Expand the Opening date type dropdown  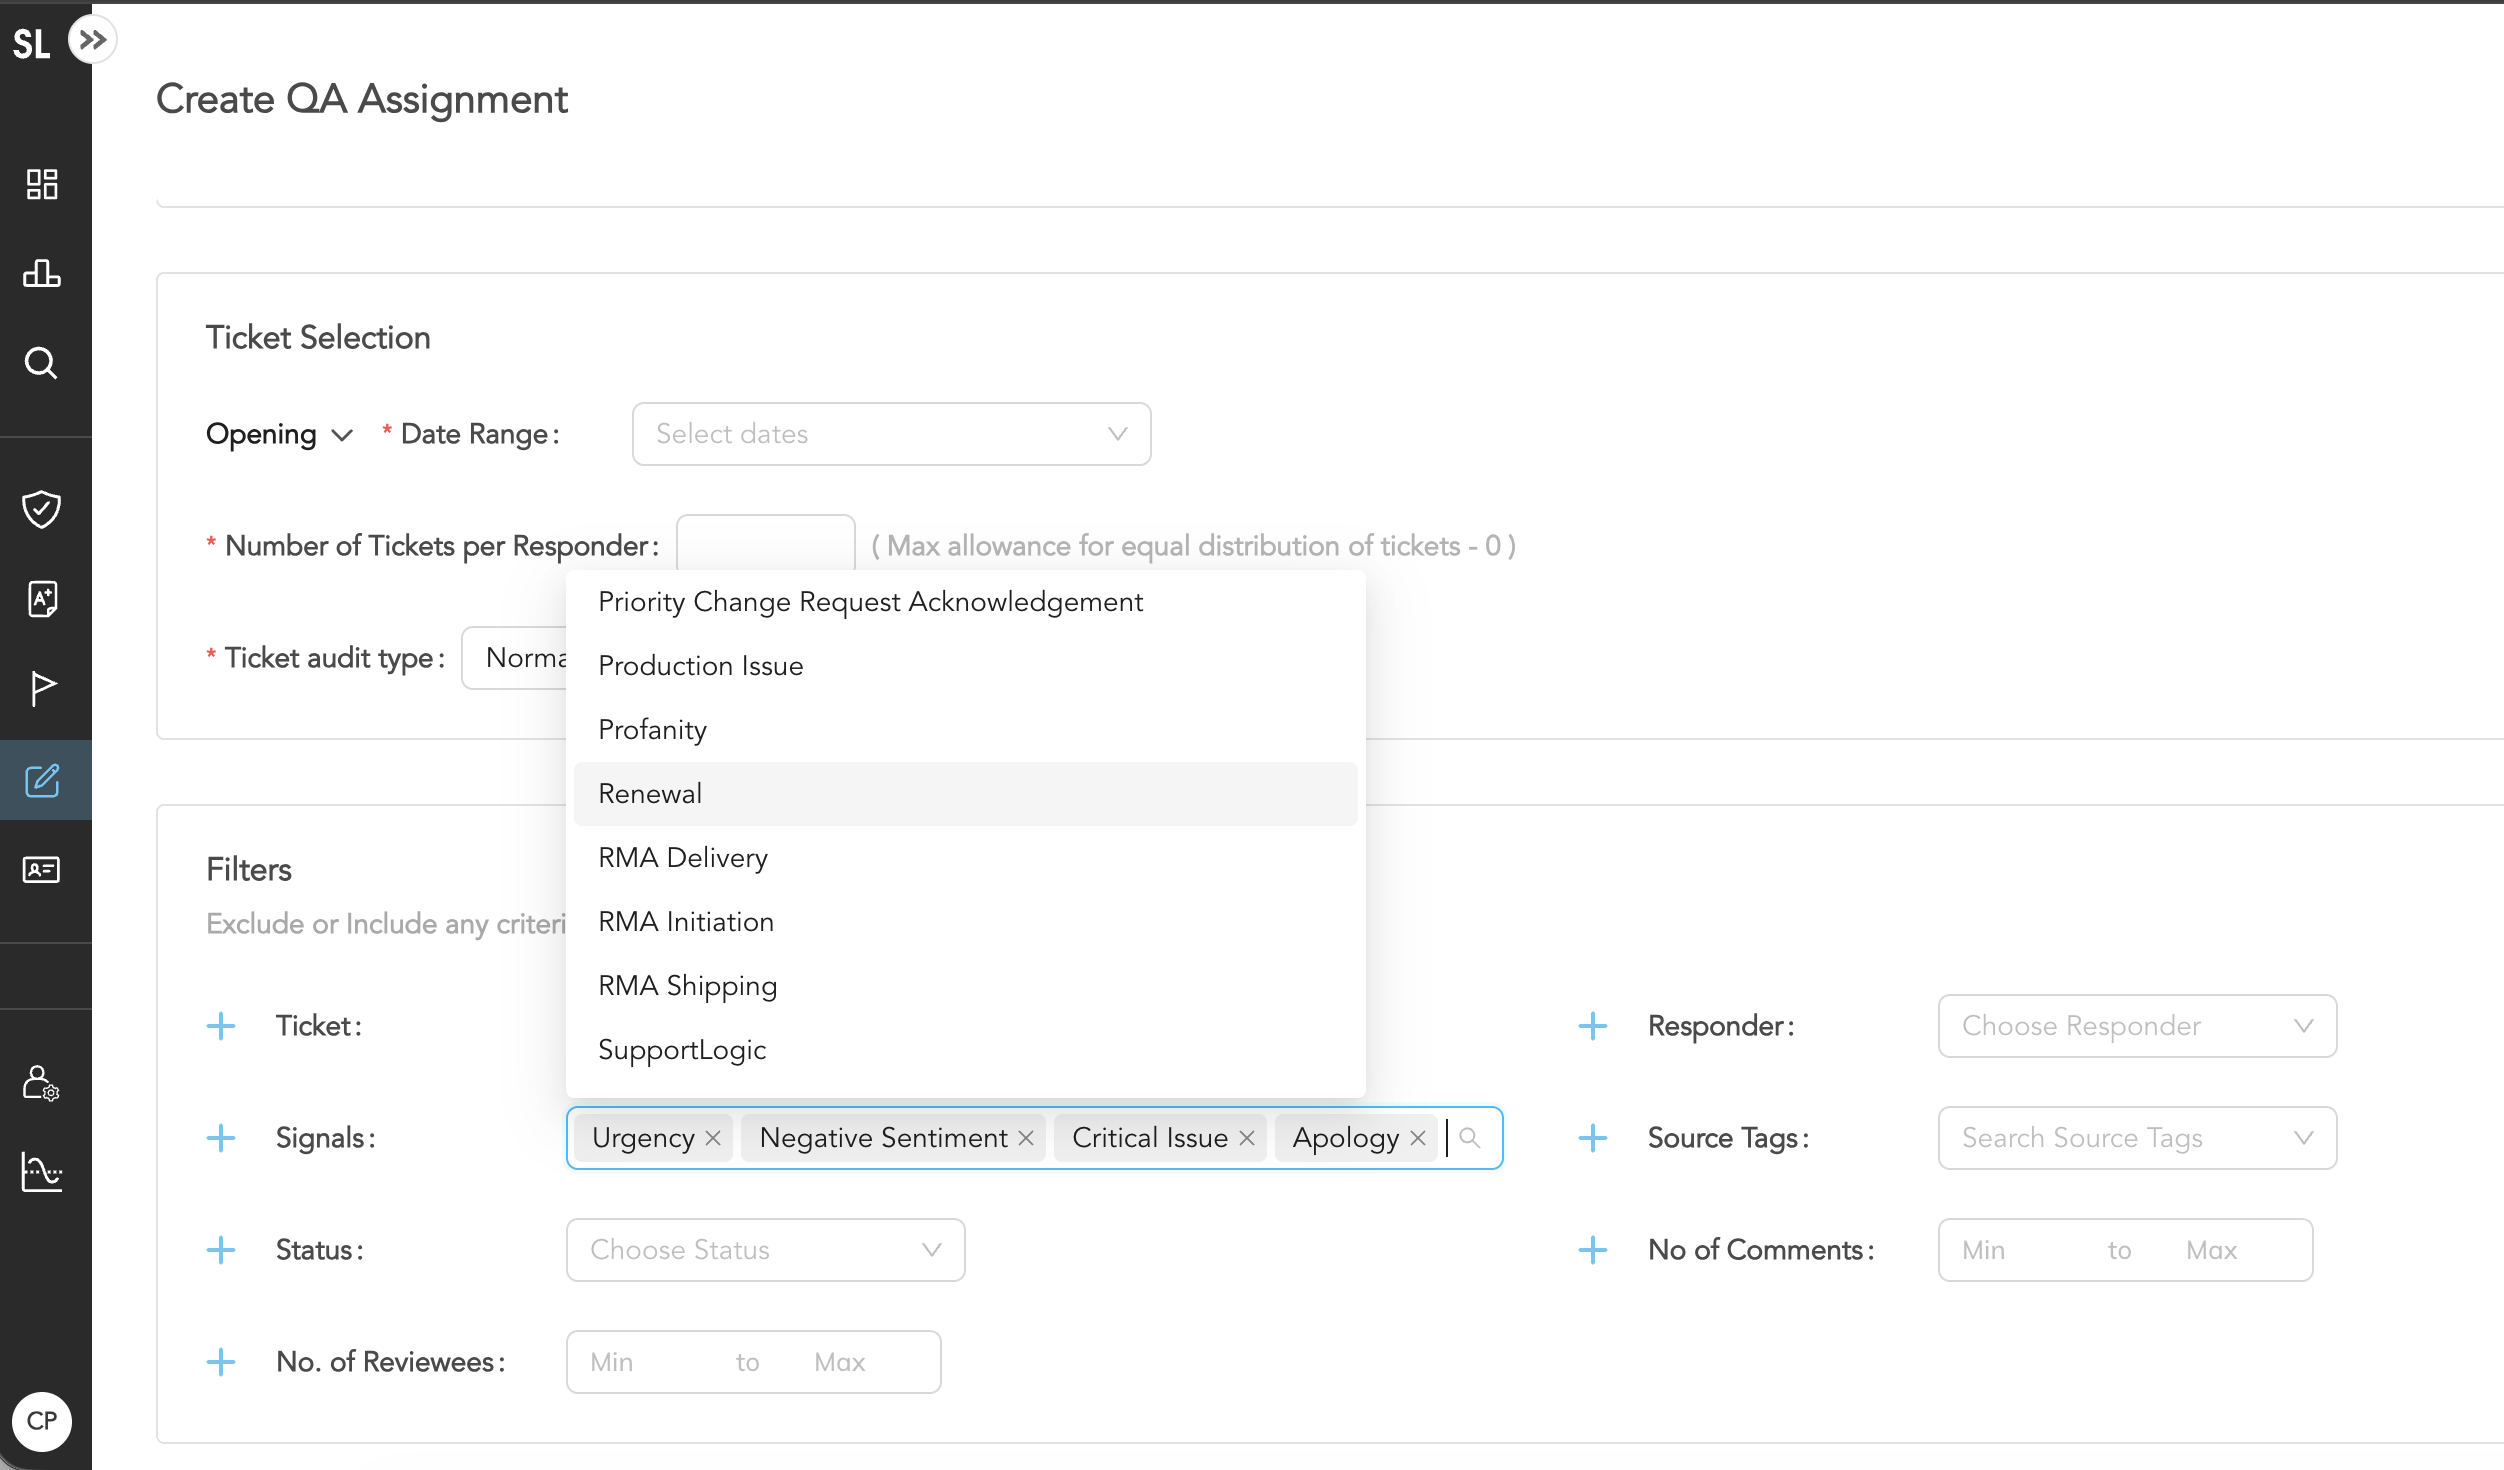click(279, 434)
